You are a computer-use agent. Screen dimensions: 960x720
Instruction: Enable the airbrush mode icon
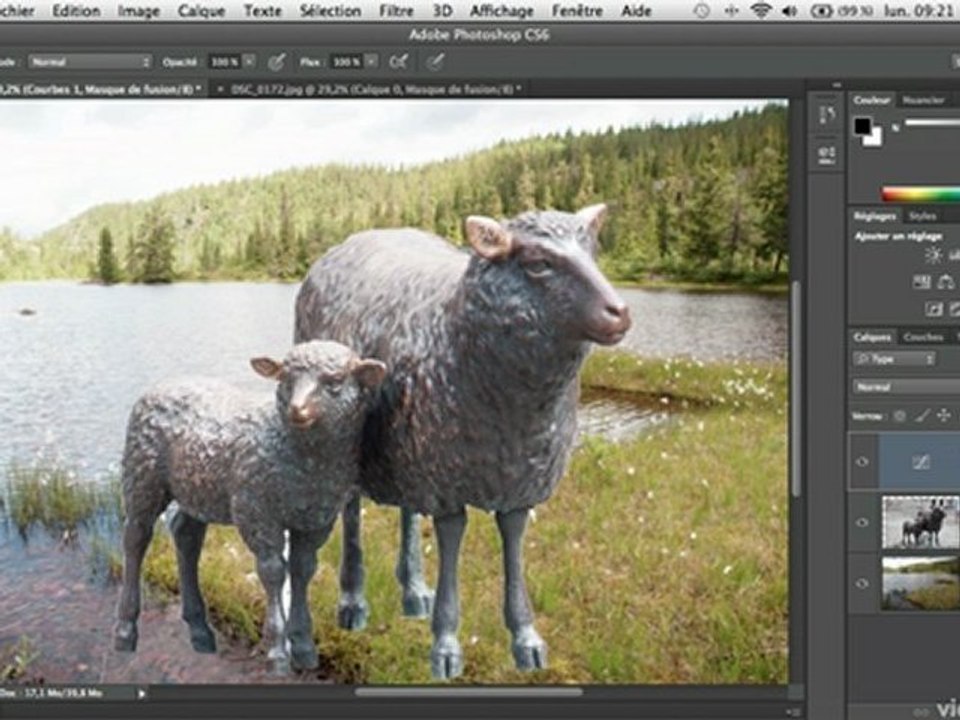tap(399, 61)
